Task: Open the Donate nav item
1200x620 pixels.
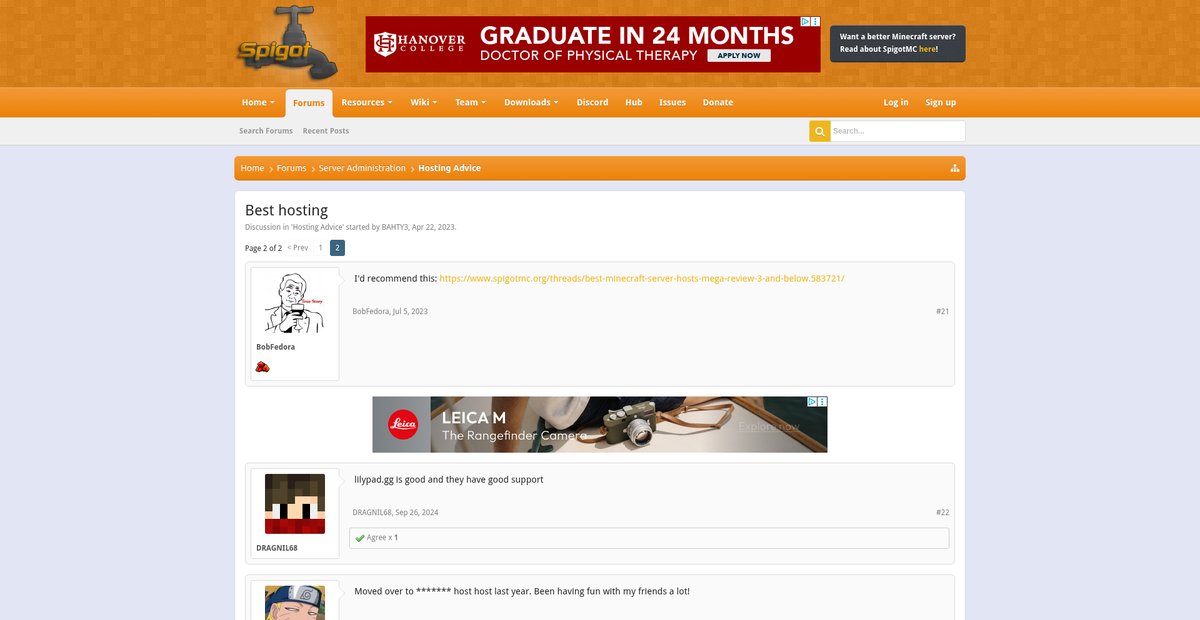Action: click(718, 102)
